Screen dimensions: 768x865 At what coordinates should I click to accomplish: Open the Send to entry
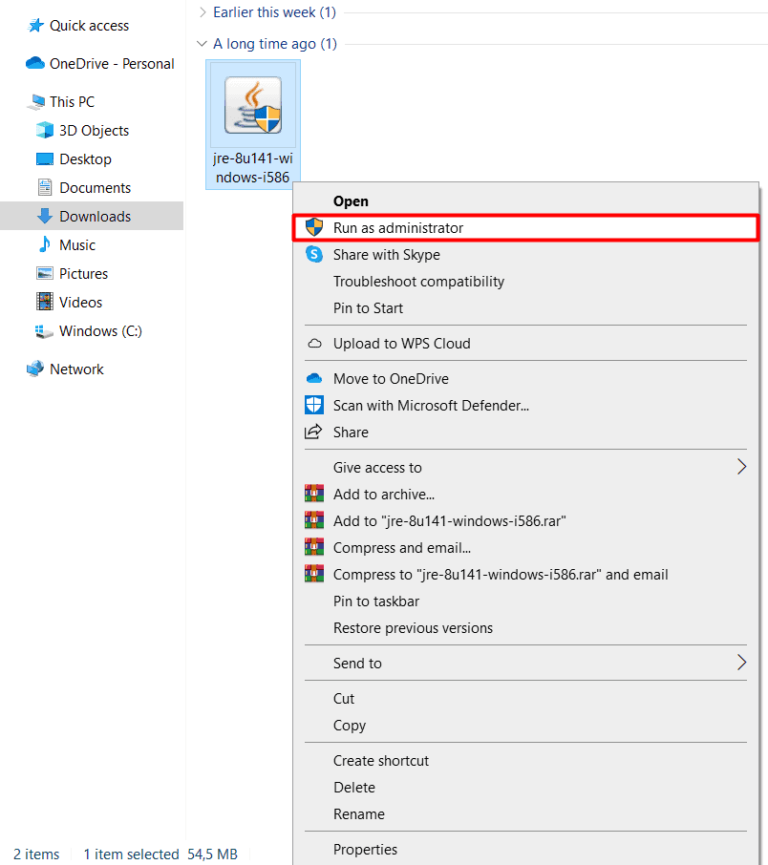pyautogui.click(x=525, y=663)
